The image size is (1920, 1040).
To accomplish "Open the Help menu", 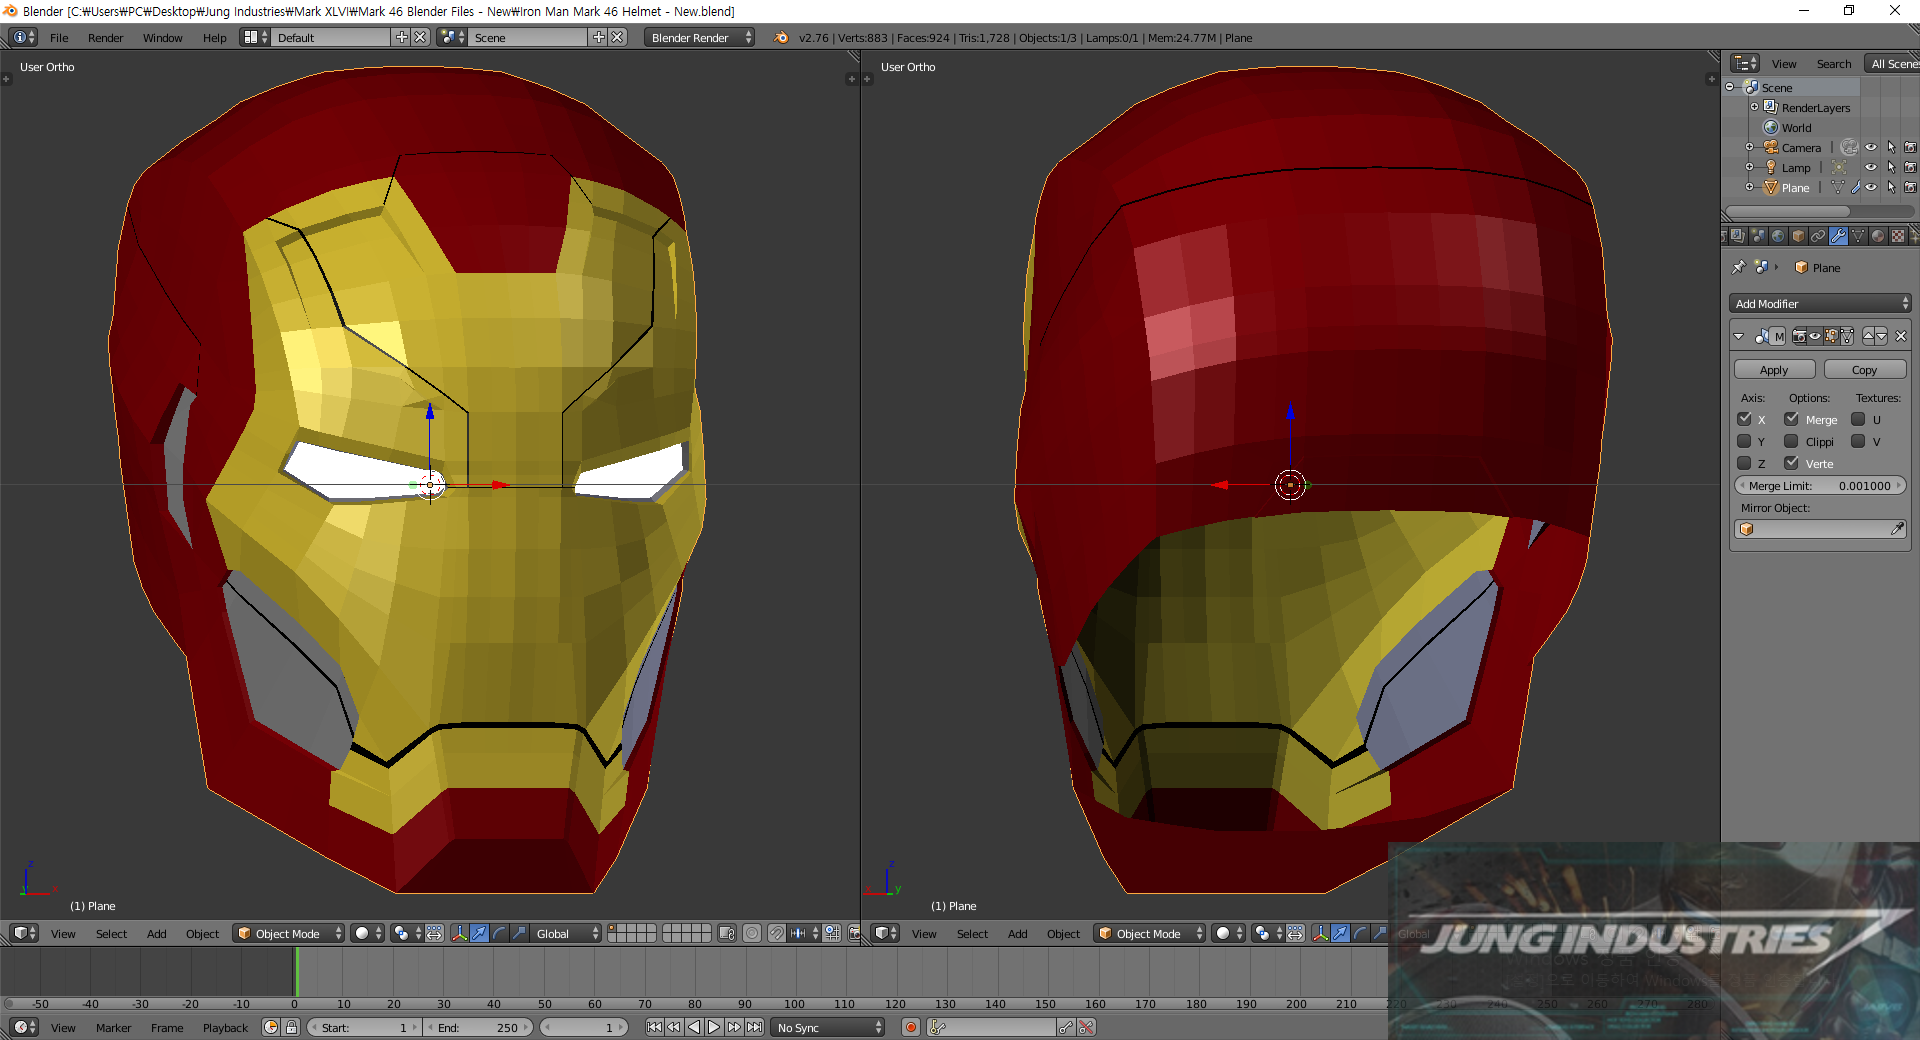I will coord(214,37).
